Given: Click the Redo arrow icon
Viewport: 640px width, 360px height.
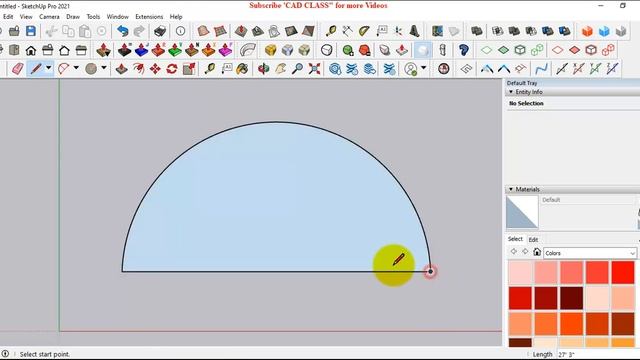Looking at the screenshot, I should pos(139,31).
